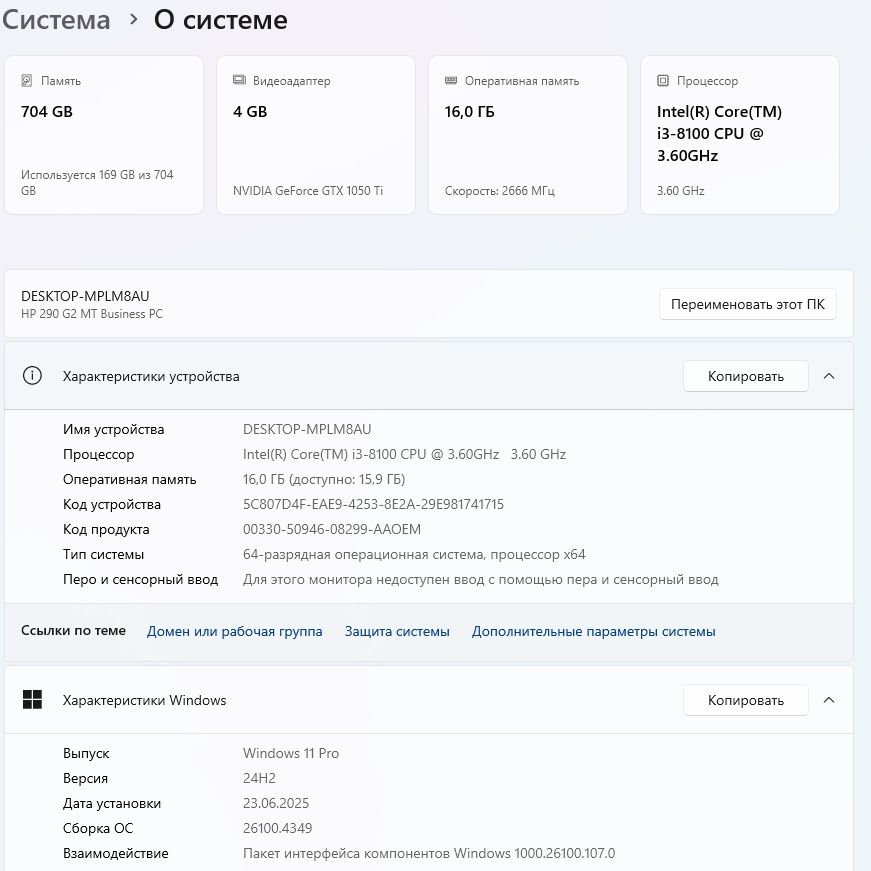The width and height of the screenshot is (871, 871).
Task: Click the pen and touch input value text
Action: tap(480, 579)
